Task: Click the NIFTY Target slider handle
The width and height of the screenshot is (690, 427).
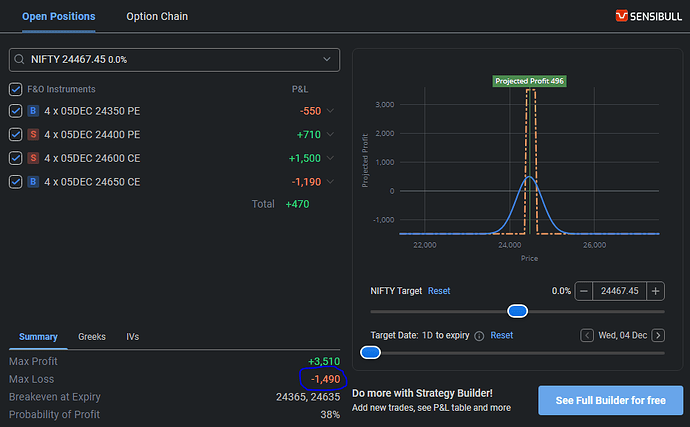Action: [x=518, y=311]
